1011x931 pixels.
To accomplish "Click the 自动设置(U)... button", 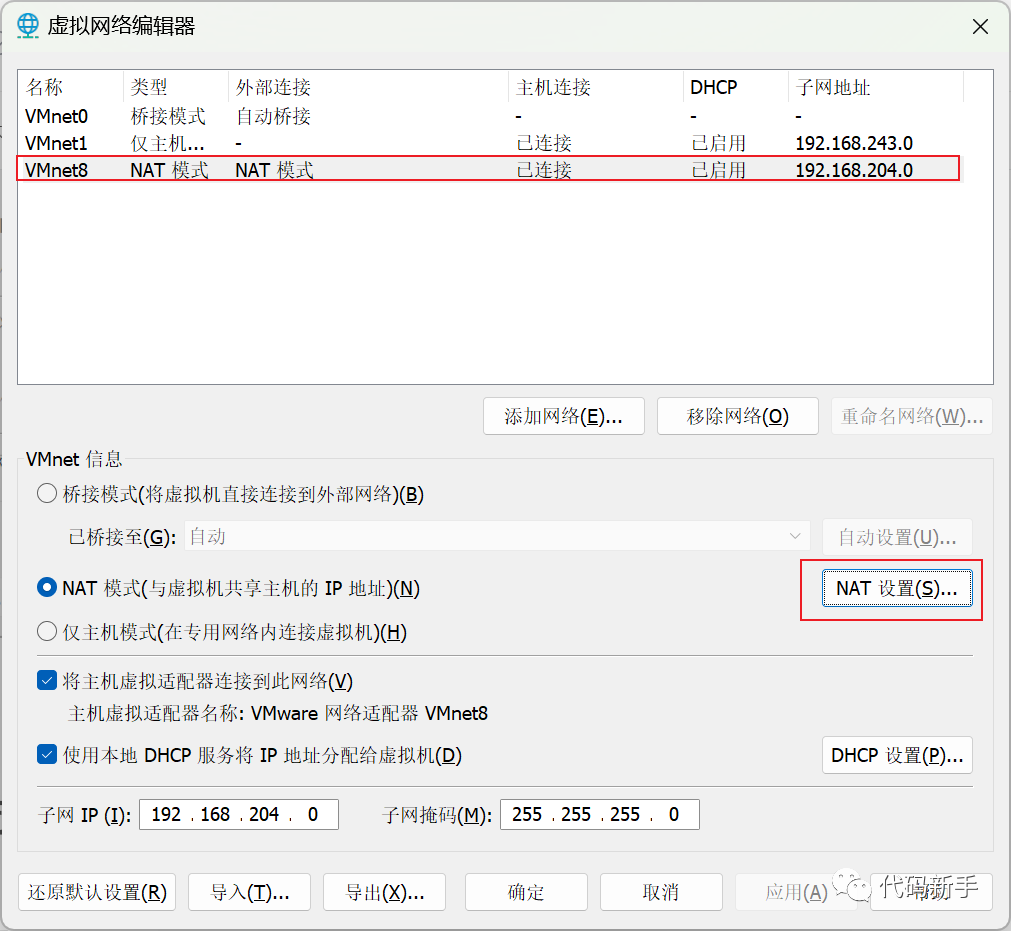I will click(x=897, y=536).
